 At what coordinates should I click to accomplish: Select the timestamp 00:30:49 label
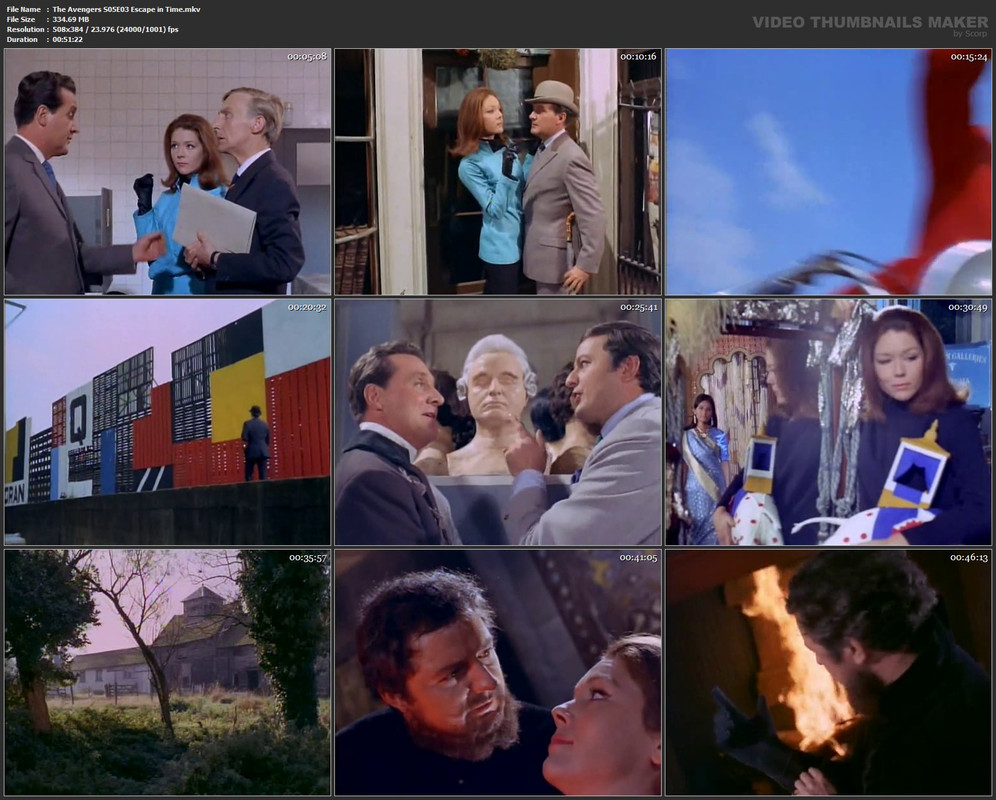(x=967, y=307)
